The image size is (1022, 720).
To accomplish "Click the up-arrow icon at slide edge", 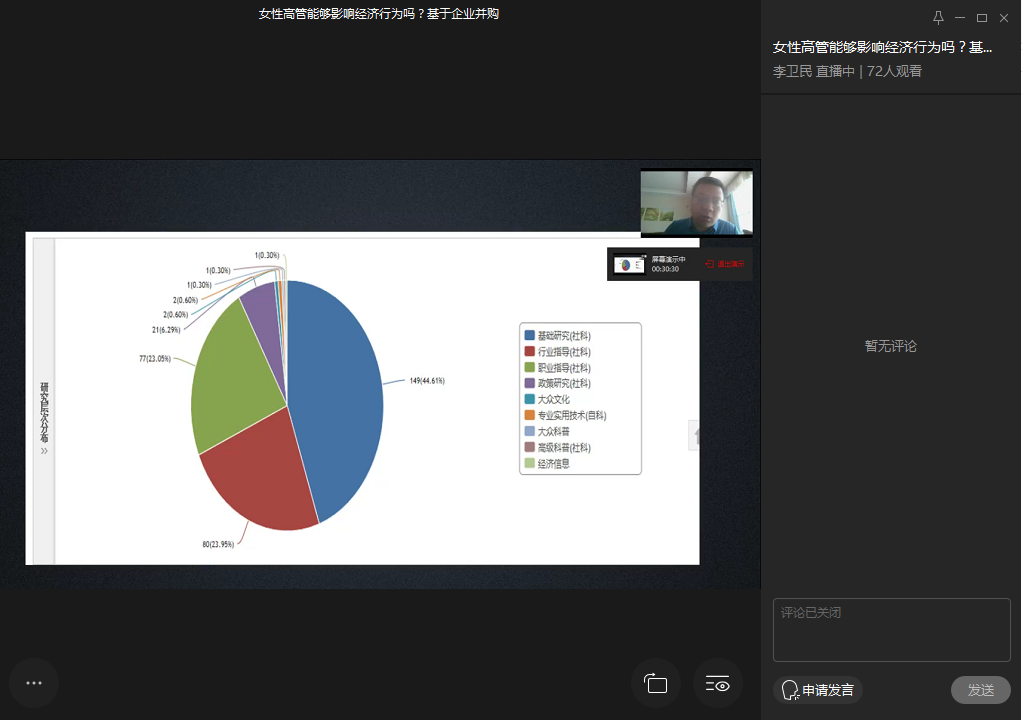I will pyautogui.click(x=694, y=436).
